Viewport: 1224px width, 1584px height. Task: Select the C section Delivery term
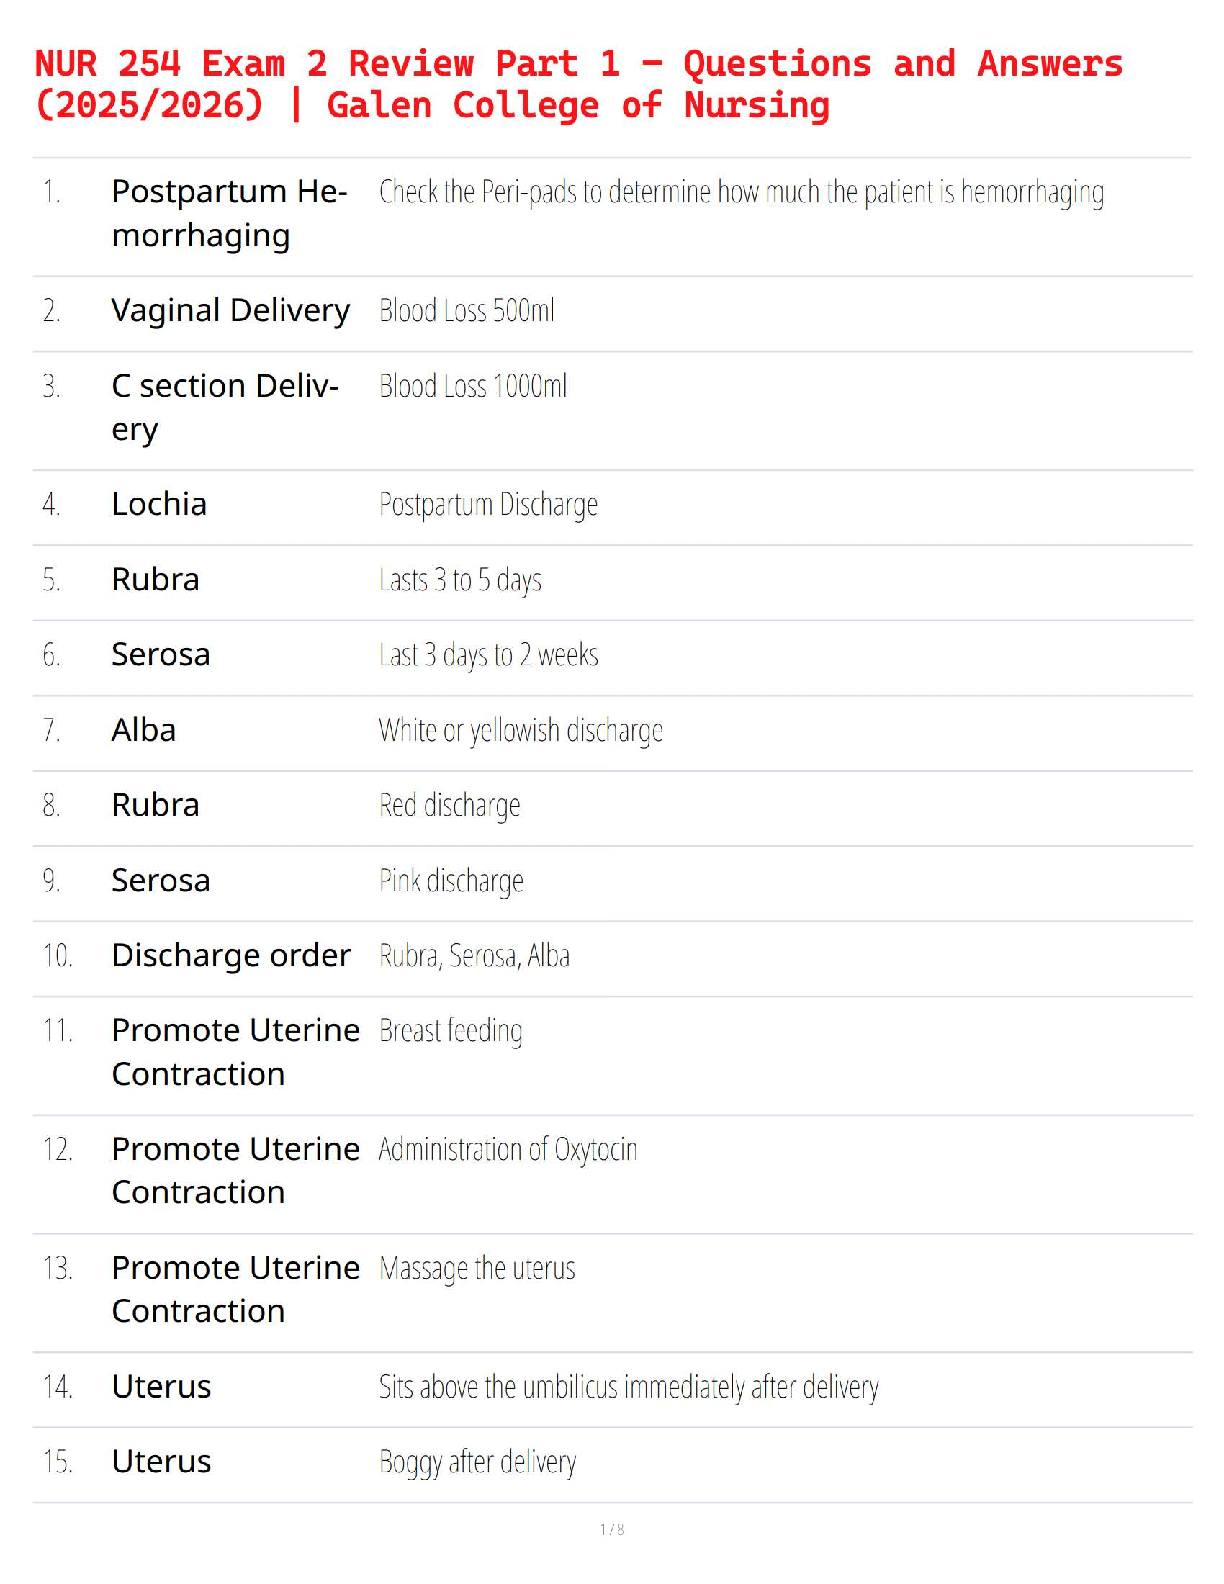point(225,407)
